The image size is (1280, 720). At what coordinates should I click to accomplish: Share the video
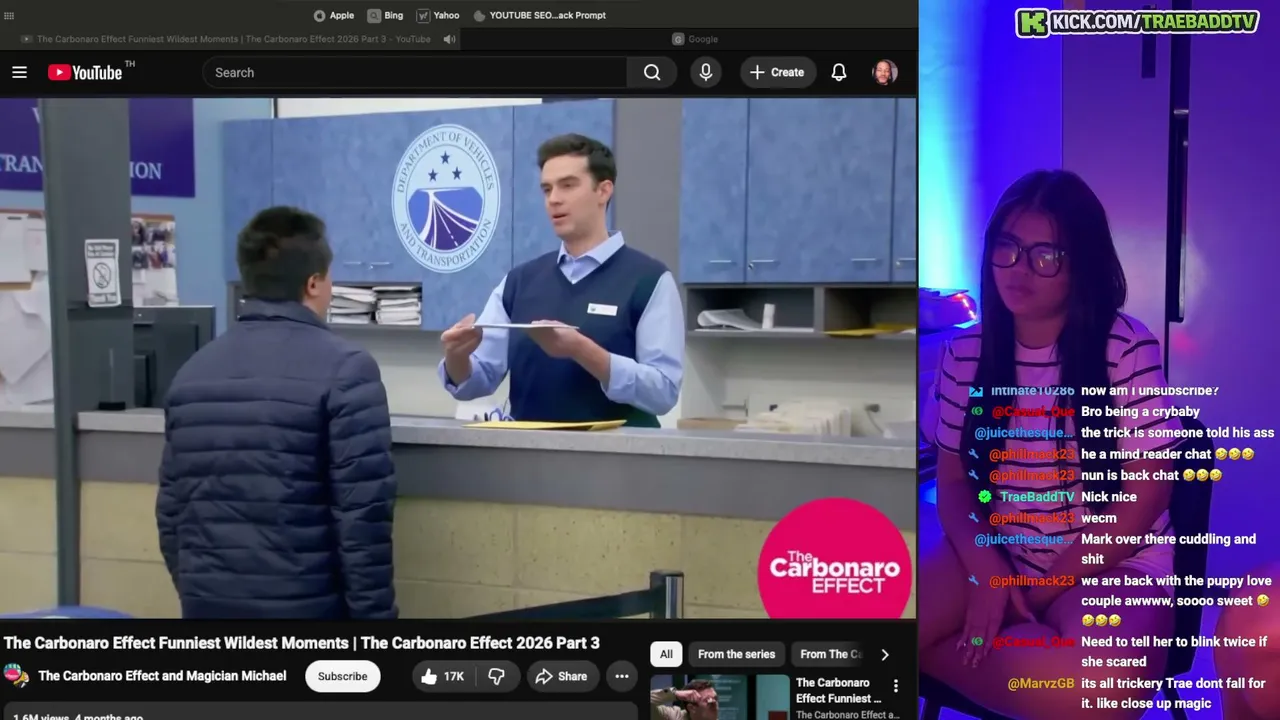click(561, 676)
